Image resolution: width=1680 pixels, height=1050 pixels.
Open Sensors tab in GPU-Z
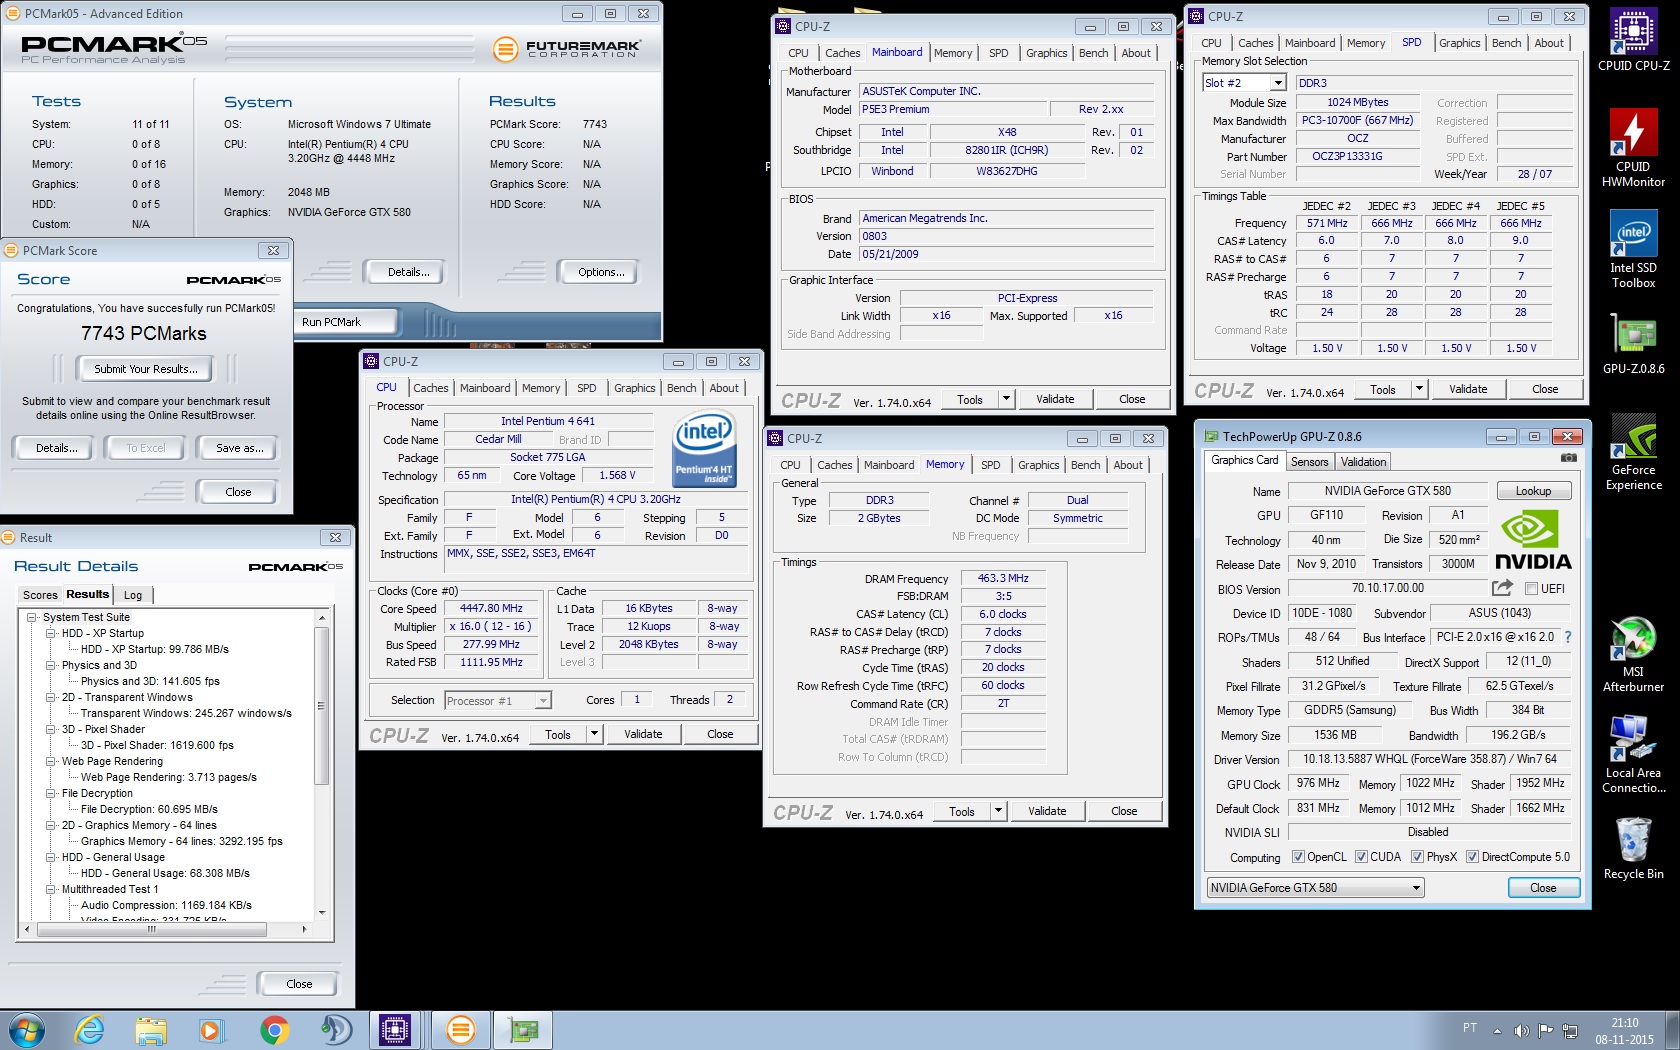(x=1309, y=462)
